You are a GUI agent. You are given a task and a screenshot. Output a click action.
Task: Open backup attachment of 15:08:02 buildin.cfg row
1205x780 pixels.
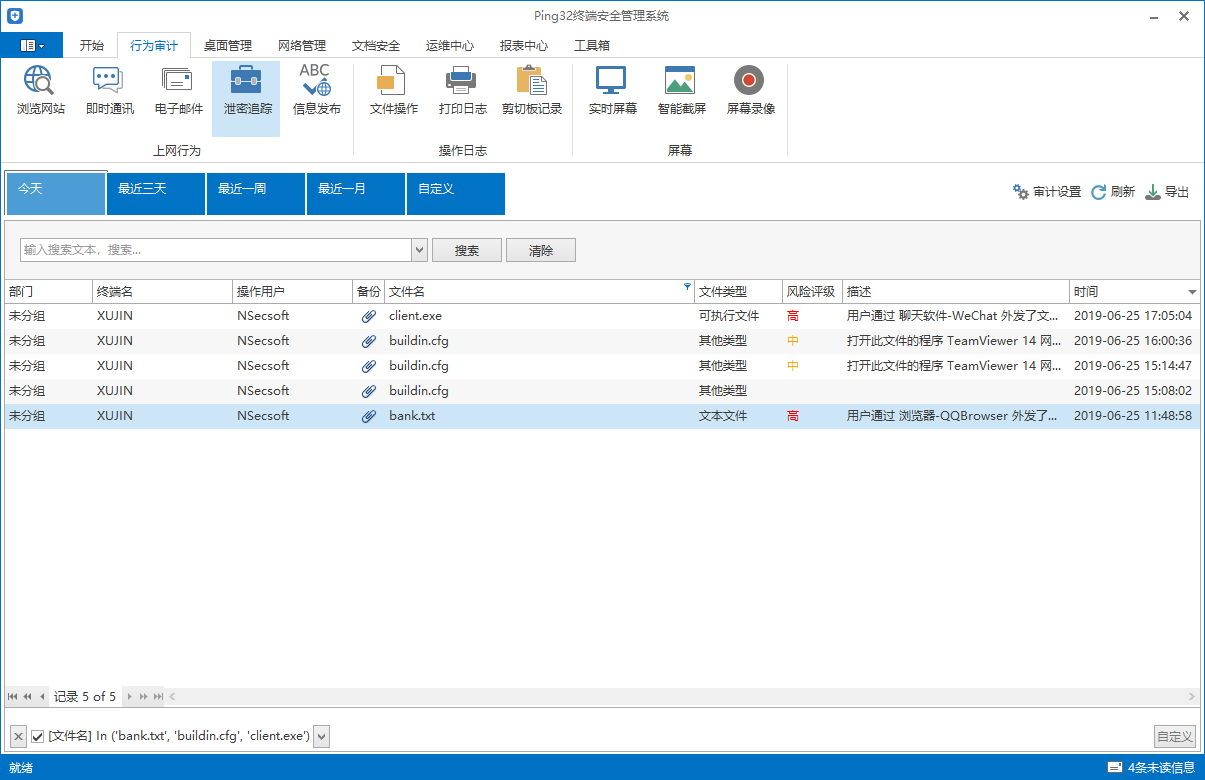point(369,391)
